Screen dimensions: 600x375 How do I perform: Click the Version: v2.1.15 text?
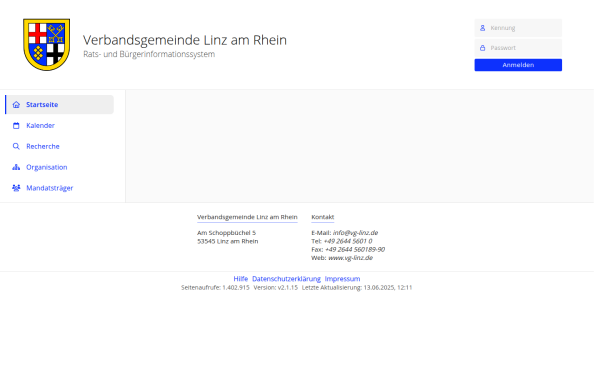(x=276, y=288)
